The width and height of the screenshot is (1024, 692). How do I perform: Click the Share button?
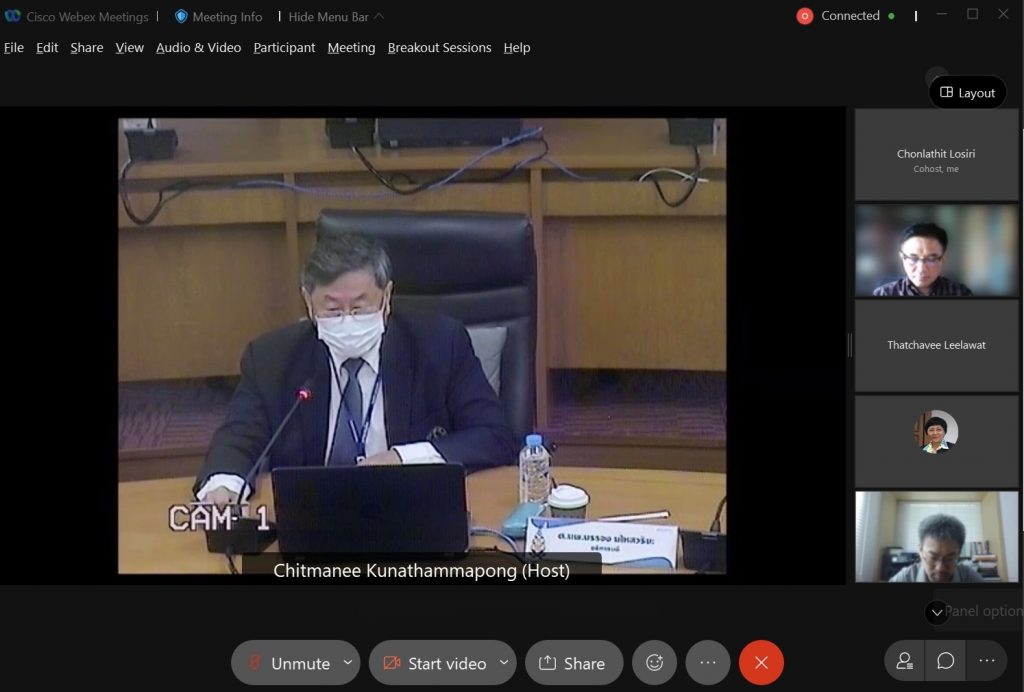coord(573,663)
